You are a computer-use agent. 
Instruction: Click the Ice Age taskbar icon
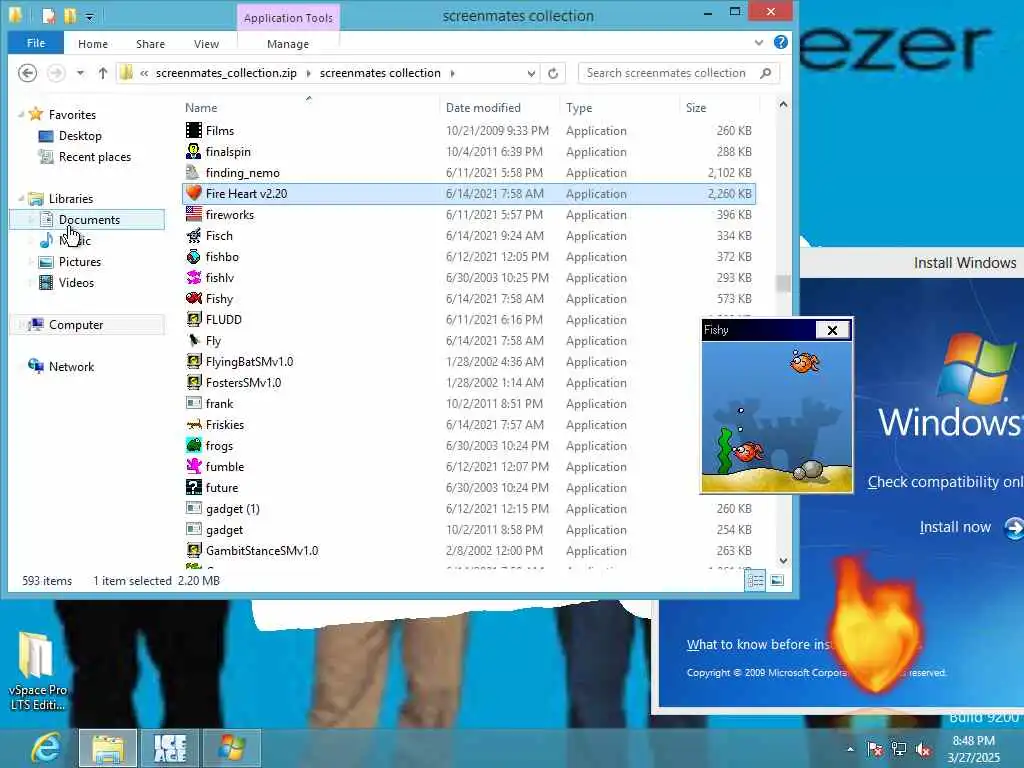(x=170, y=748)
